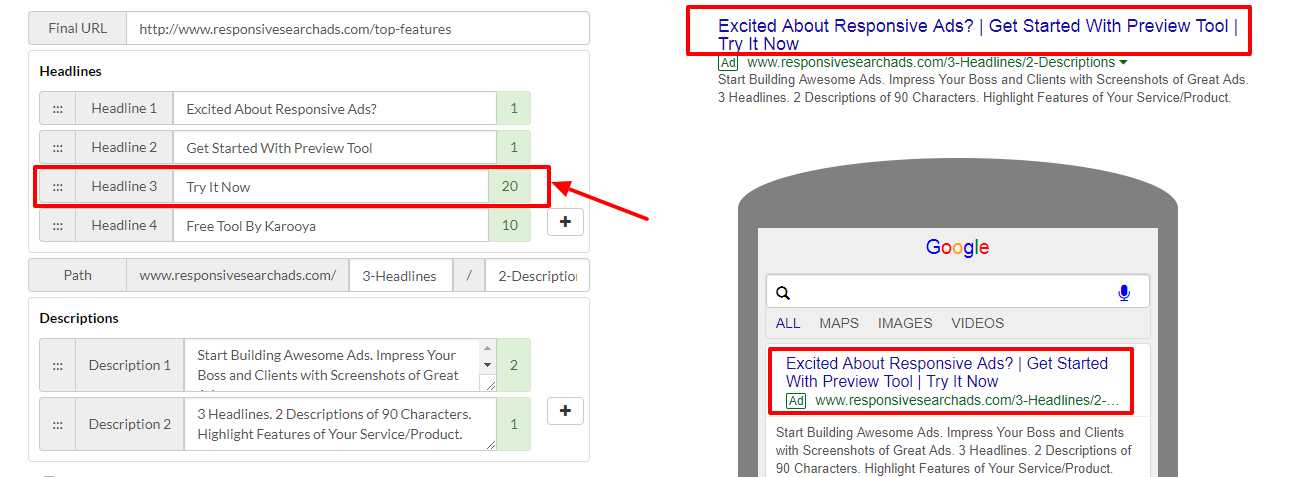Click the count 2 beside Description 1

coord(514,365)
